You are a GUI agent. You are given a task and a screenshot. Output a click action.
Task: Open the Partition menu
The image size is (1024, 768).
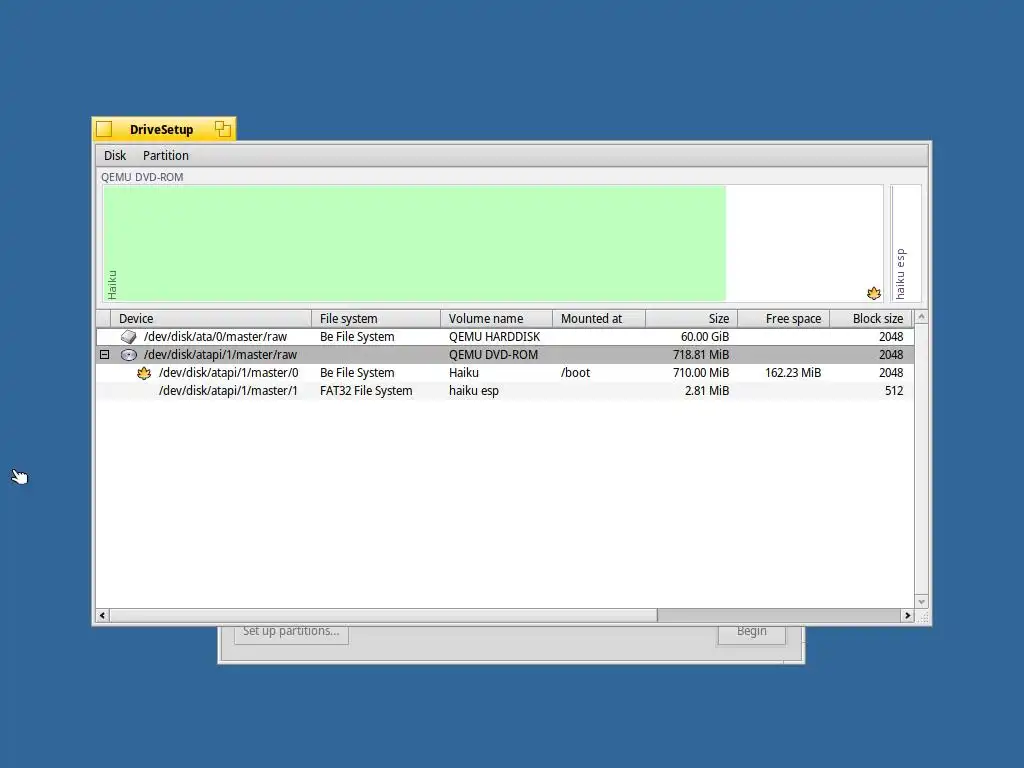[166, 155]
